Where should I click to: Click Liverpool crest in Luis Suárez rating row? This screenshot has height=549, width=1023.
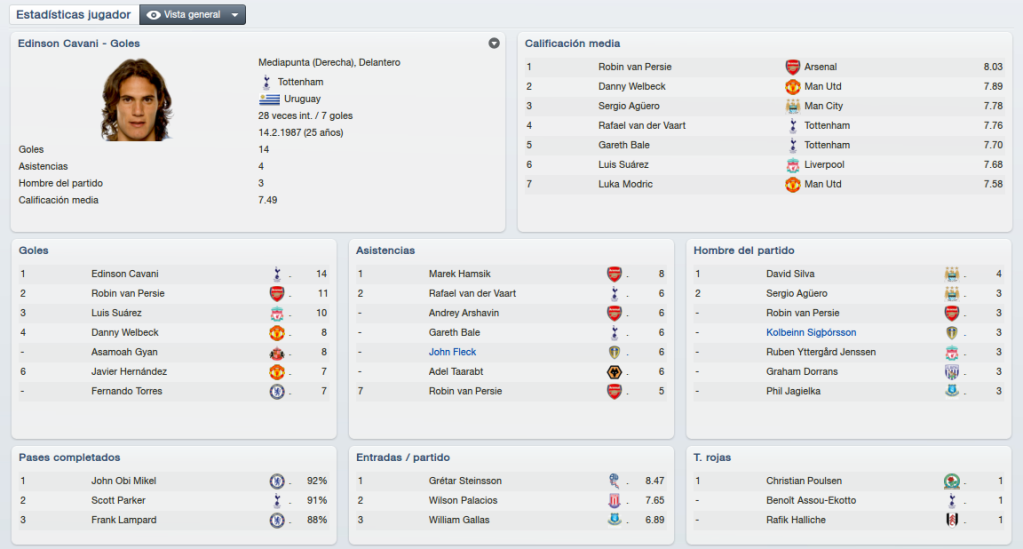pos(792,165)
